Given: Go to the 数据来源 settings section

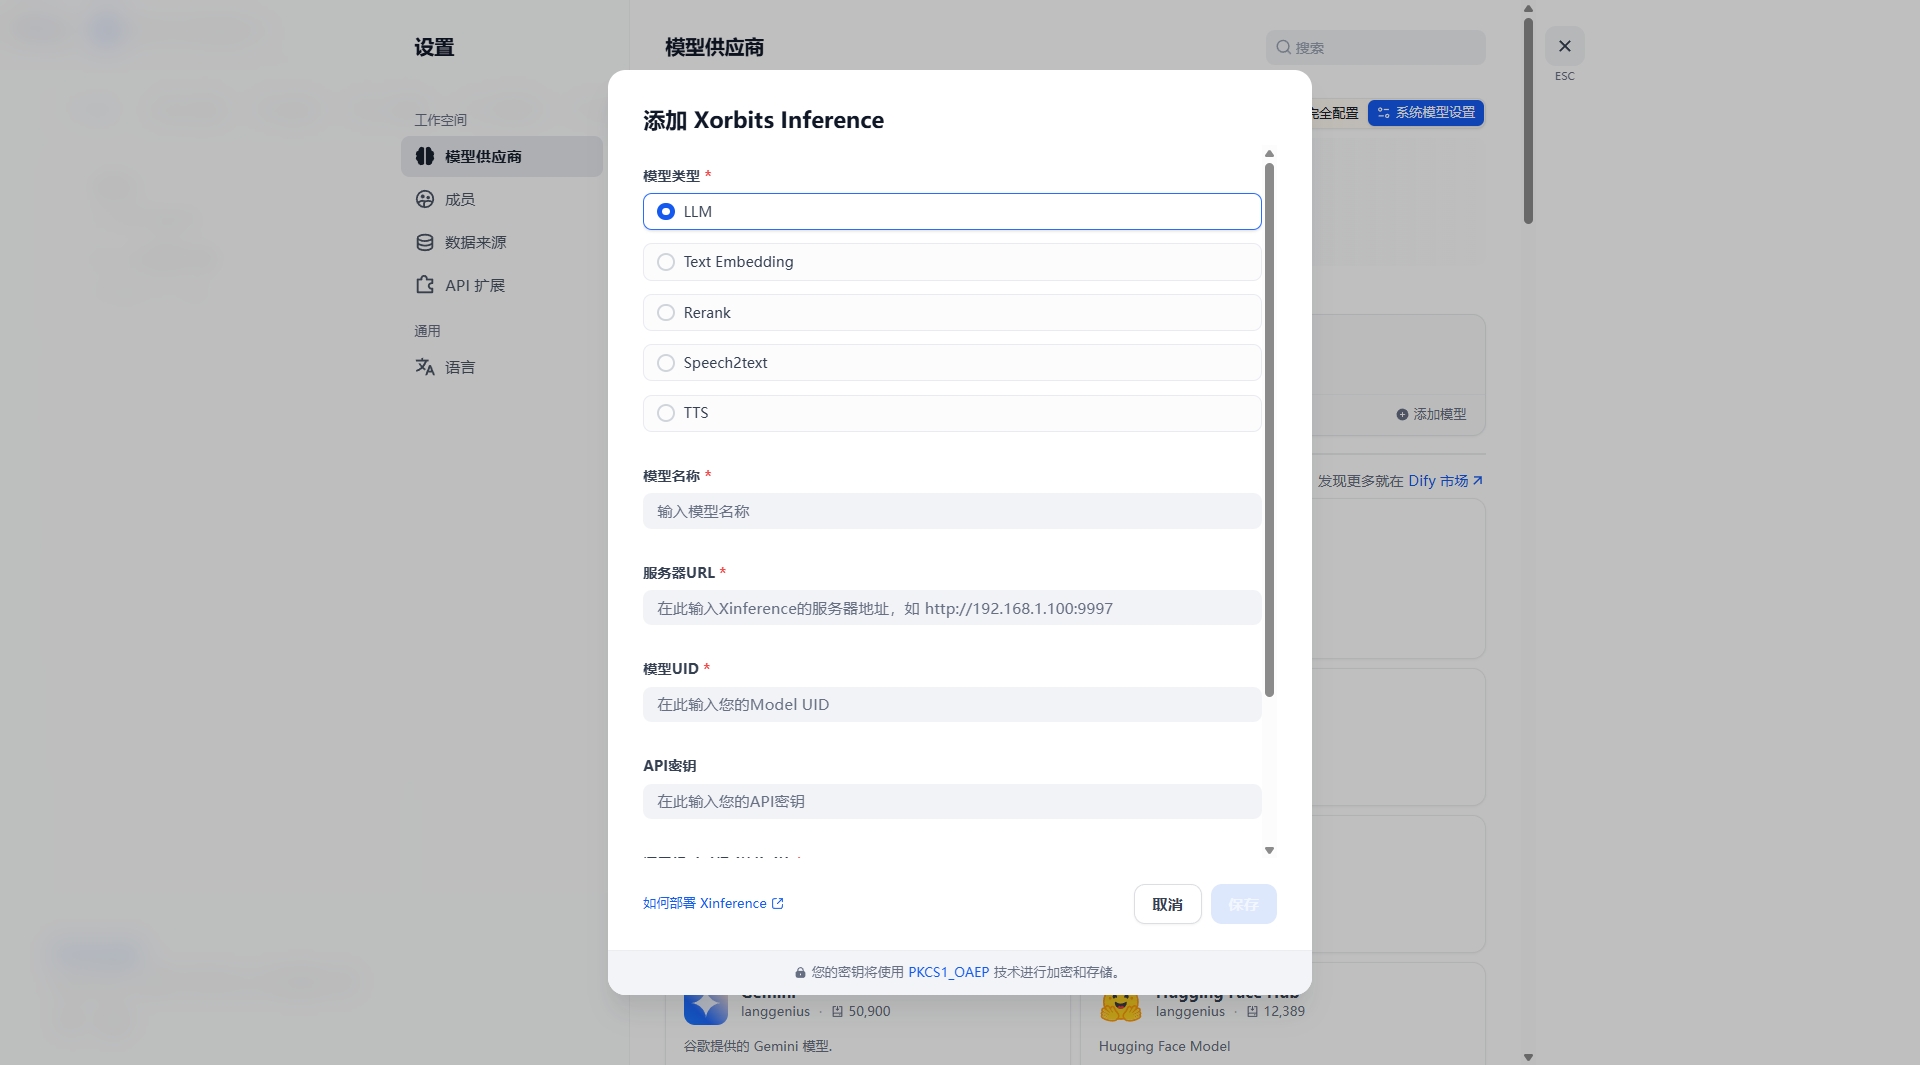Looking at the screenshot, I should coord(475,243).
